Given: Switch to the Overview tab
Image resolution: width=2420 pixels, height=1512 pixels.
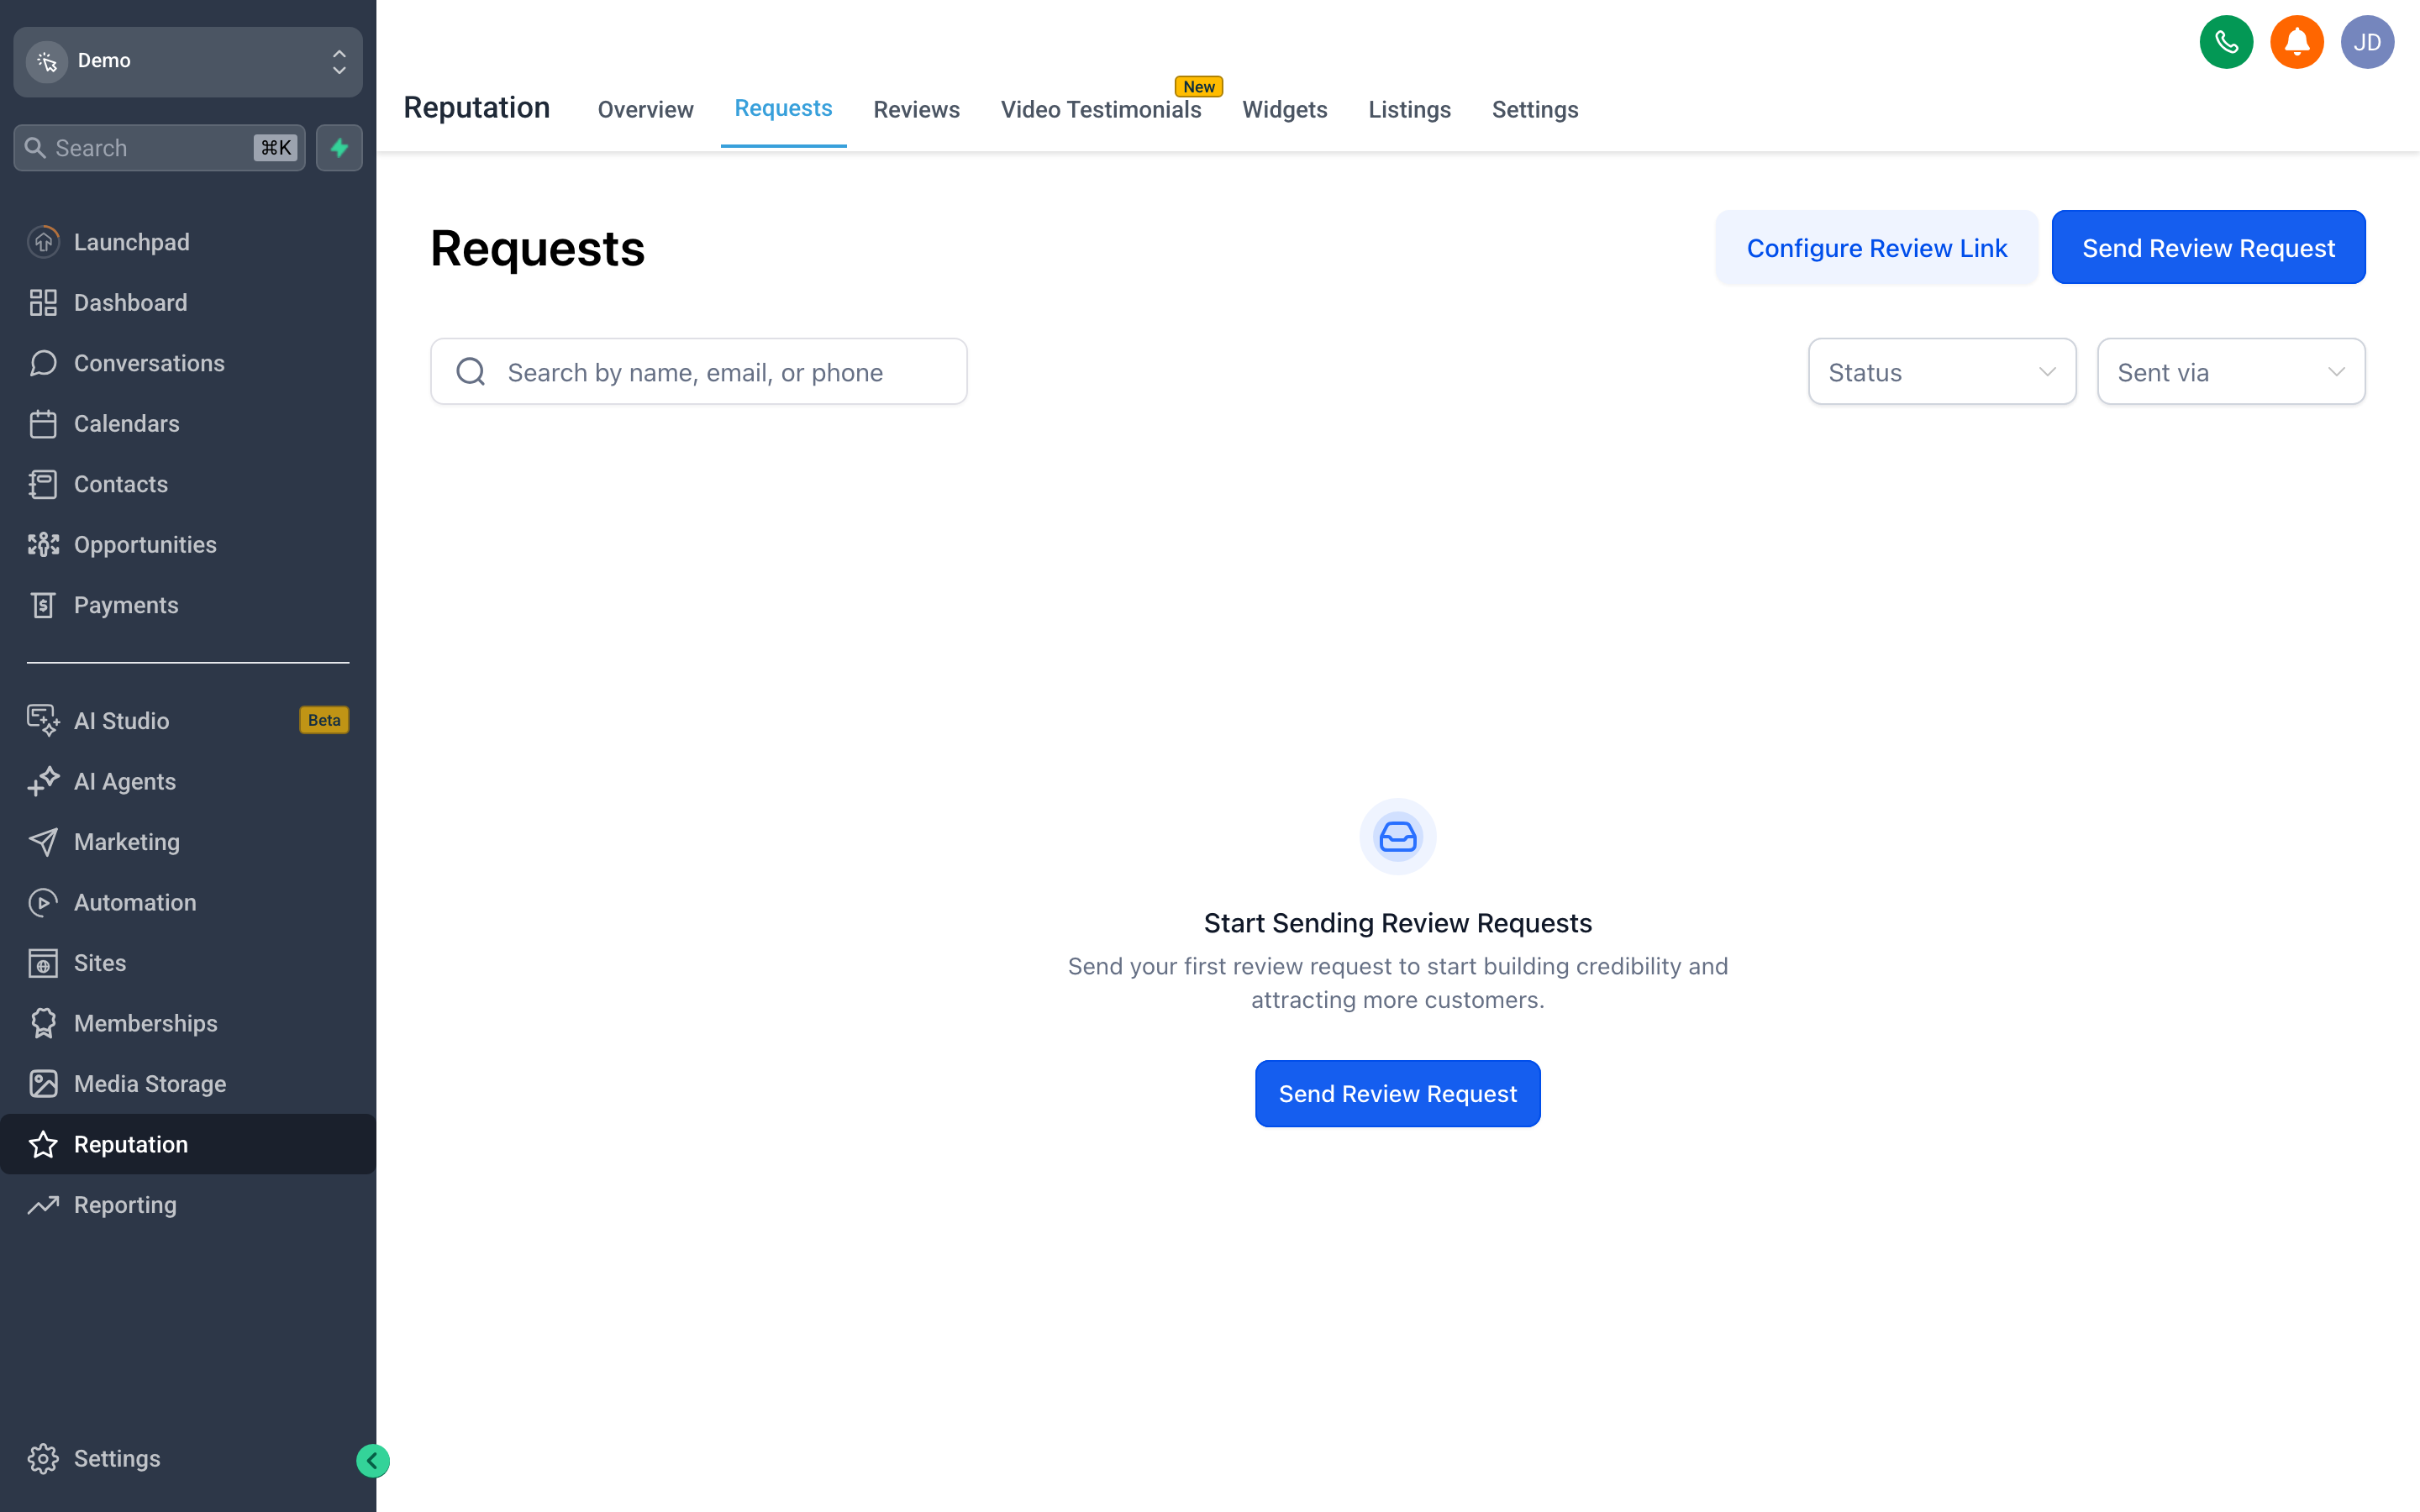Looking at the screenshot, I should click(645, 109).
